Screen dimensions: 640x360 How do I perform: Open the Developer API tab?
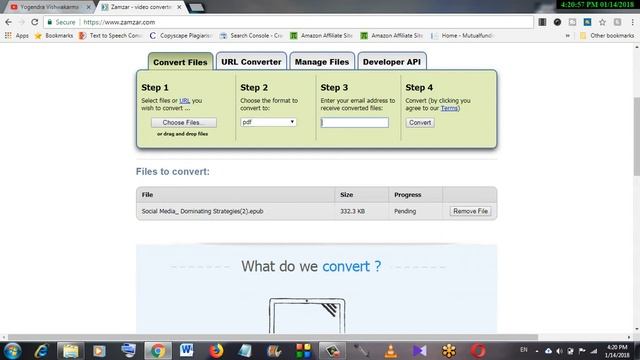click(391, 62)
